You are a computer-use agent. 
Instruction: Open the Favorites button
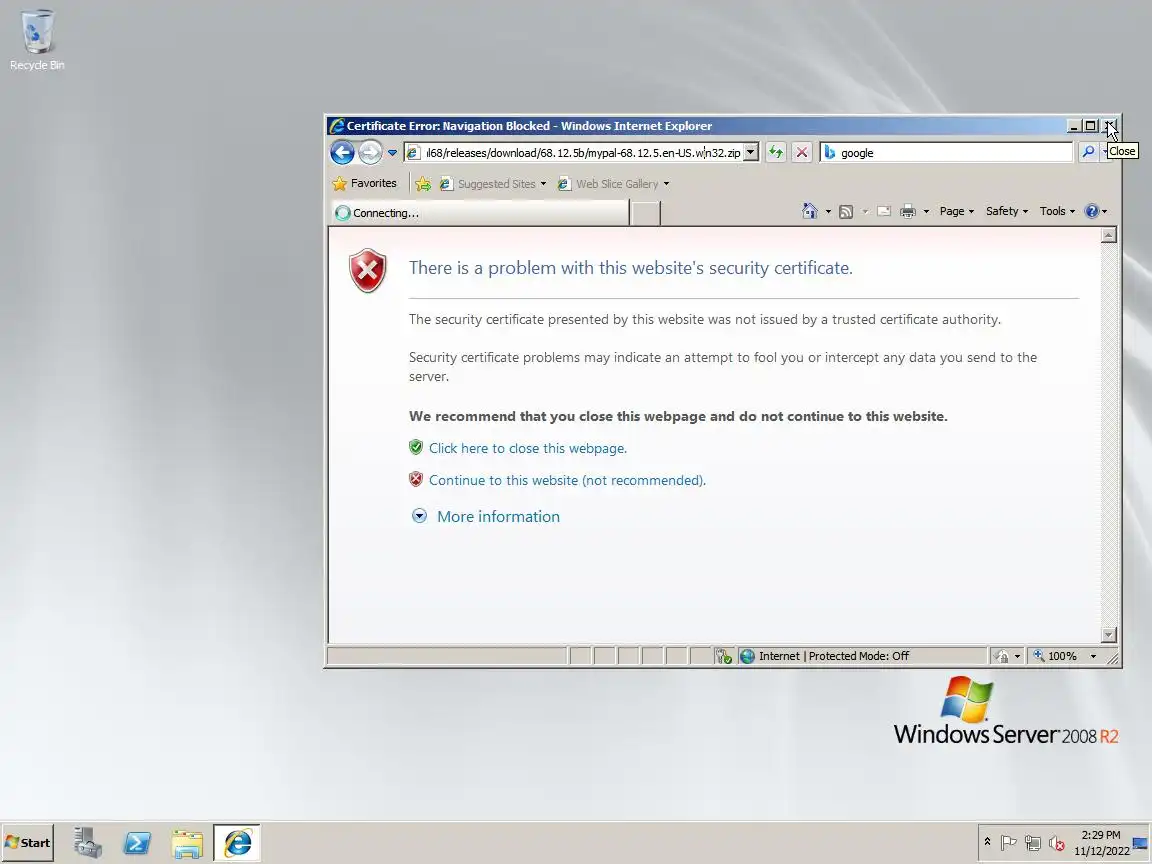(364, 184)
